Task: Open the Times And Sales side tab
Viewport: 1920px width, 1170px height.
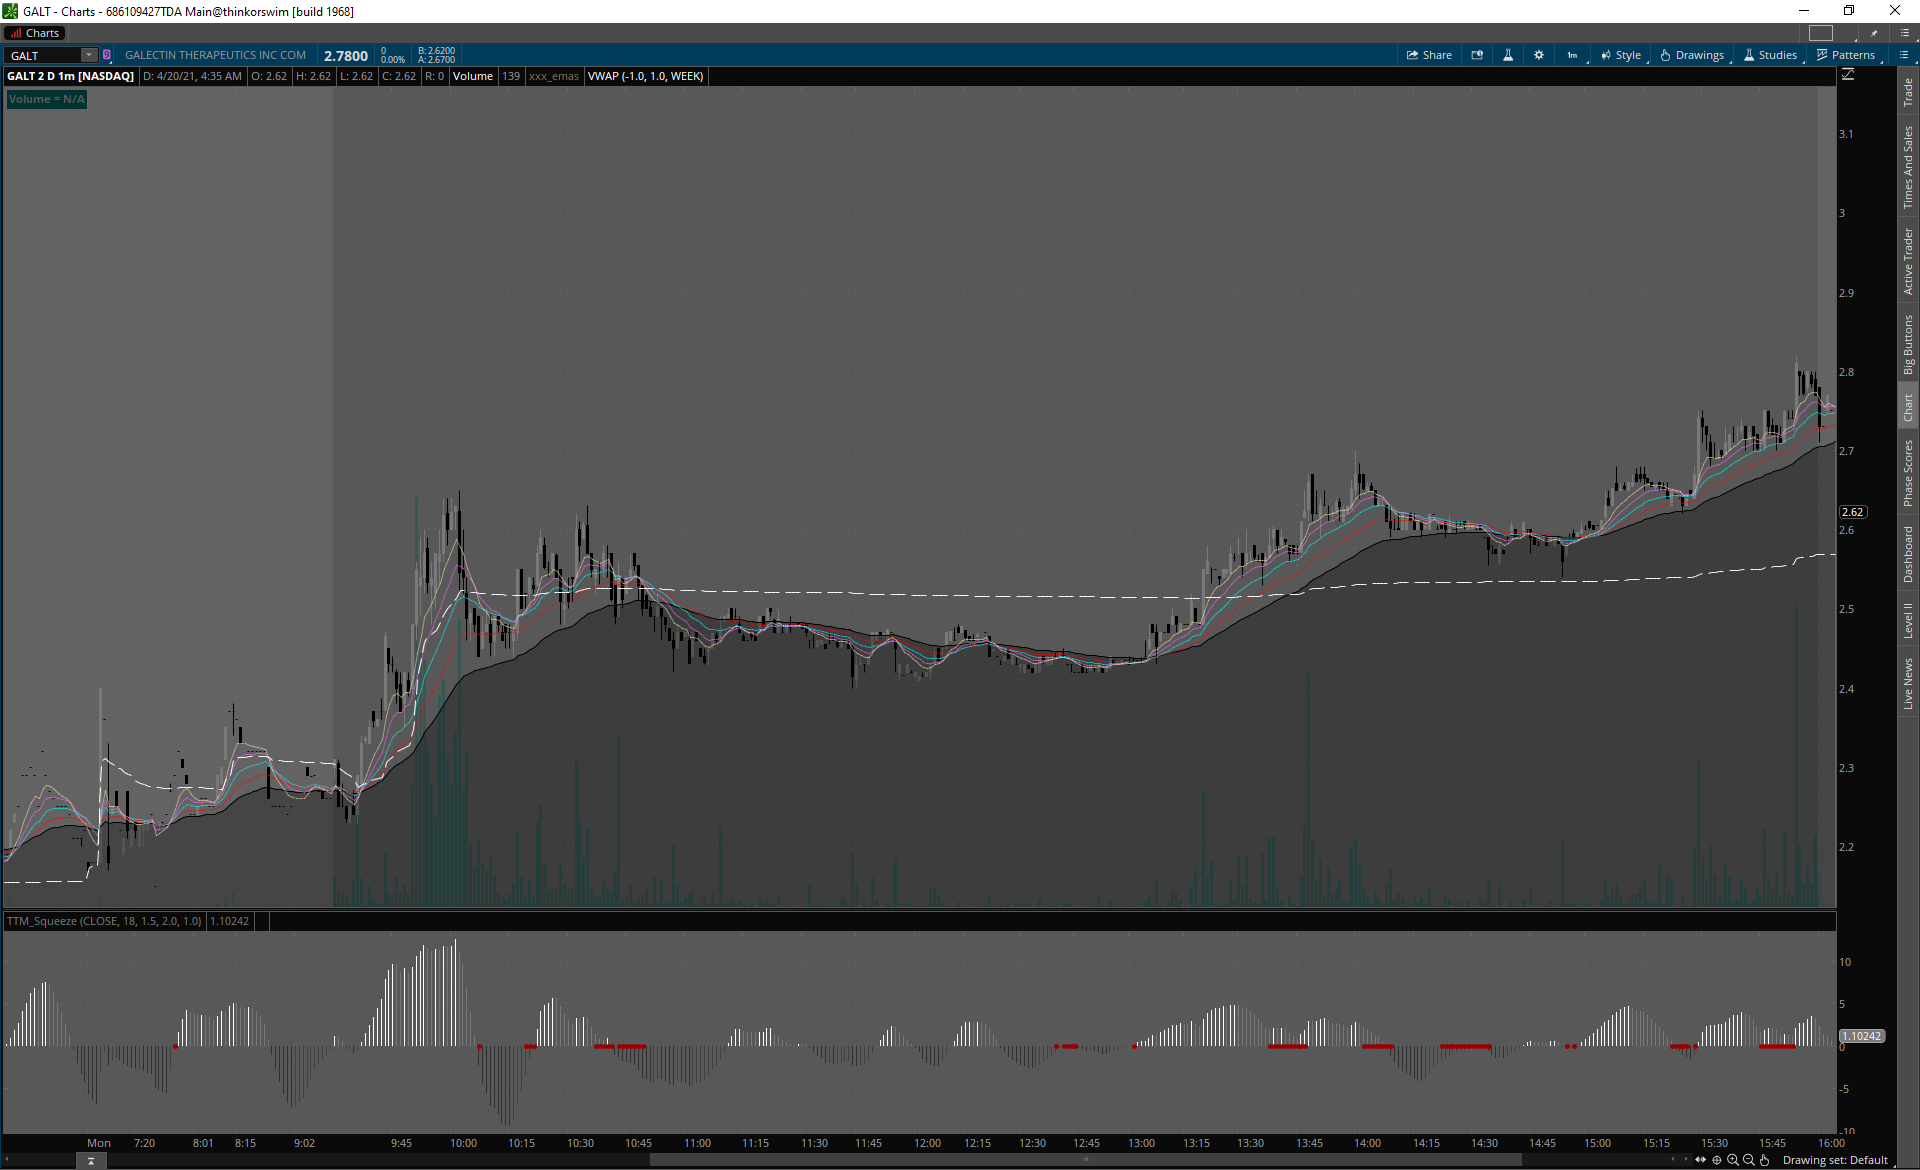Action: click(x=1908, y=167)
